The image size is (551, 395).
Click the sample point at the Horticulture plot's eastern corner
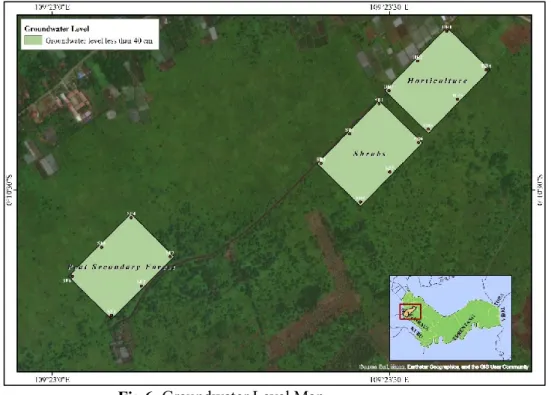click(x=487, y=69)
